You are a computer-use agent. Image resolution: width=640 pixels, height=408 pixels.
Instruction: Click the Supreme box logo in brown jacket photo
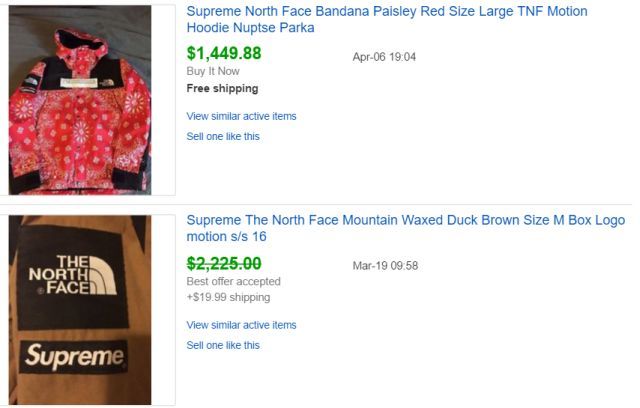(x=74, y=356)
